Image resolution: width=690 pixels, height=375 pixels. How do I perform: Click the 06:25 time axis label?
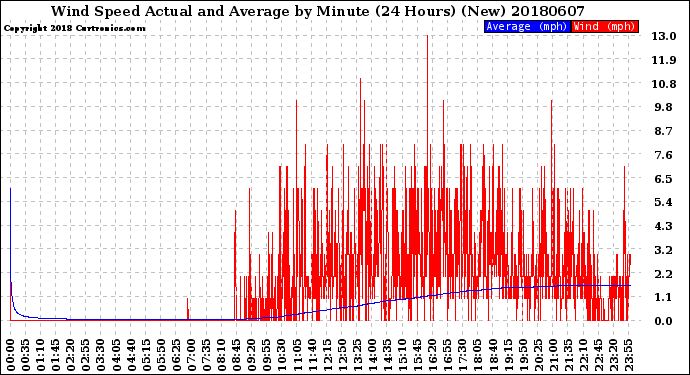(x=176, y=355)
